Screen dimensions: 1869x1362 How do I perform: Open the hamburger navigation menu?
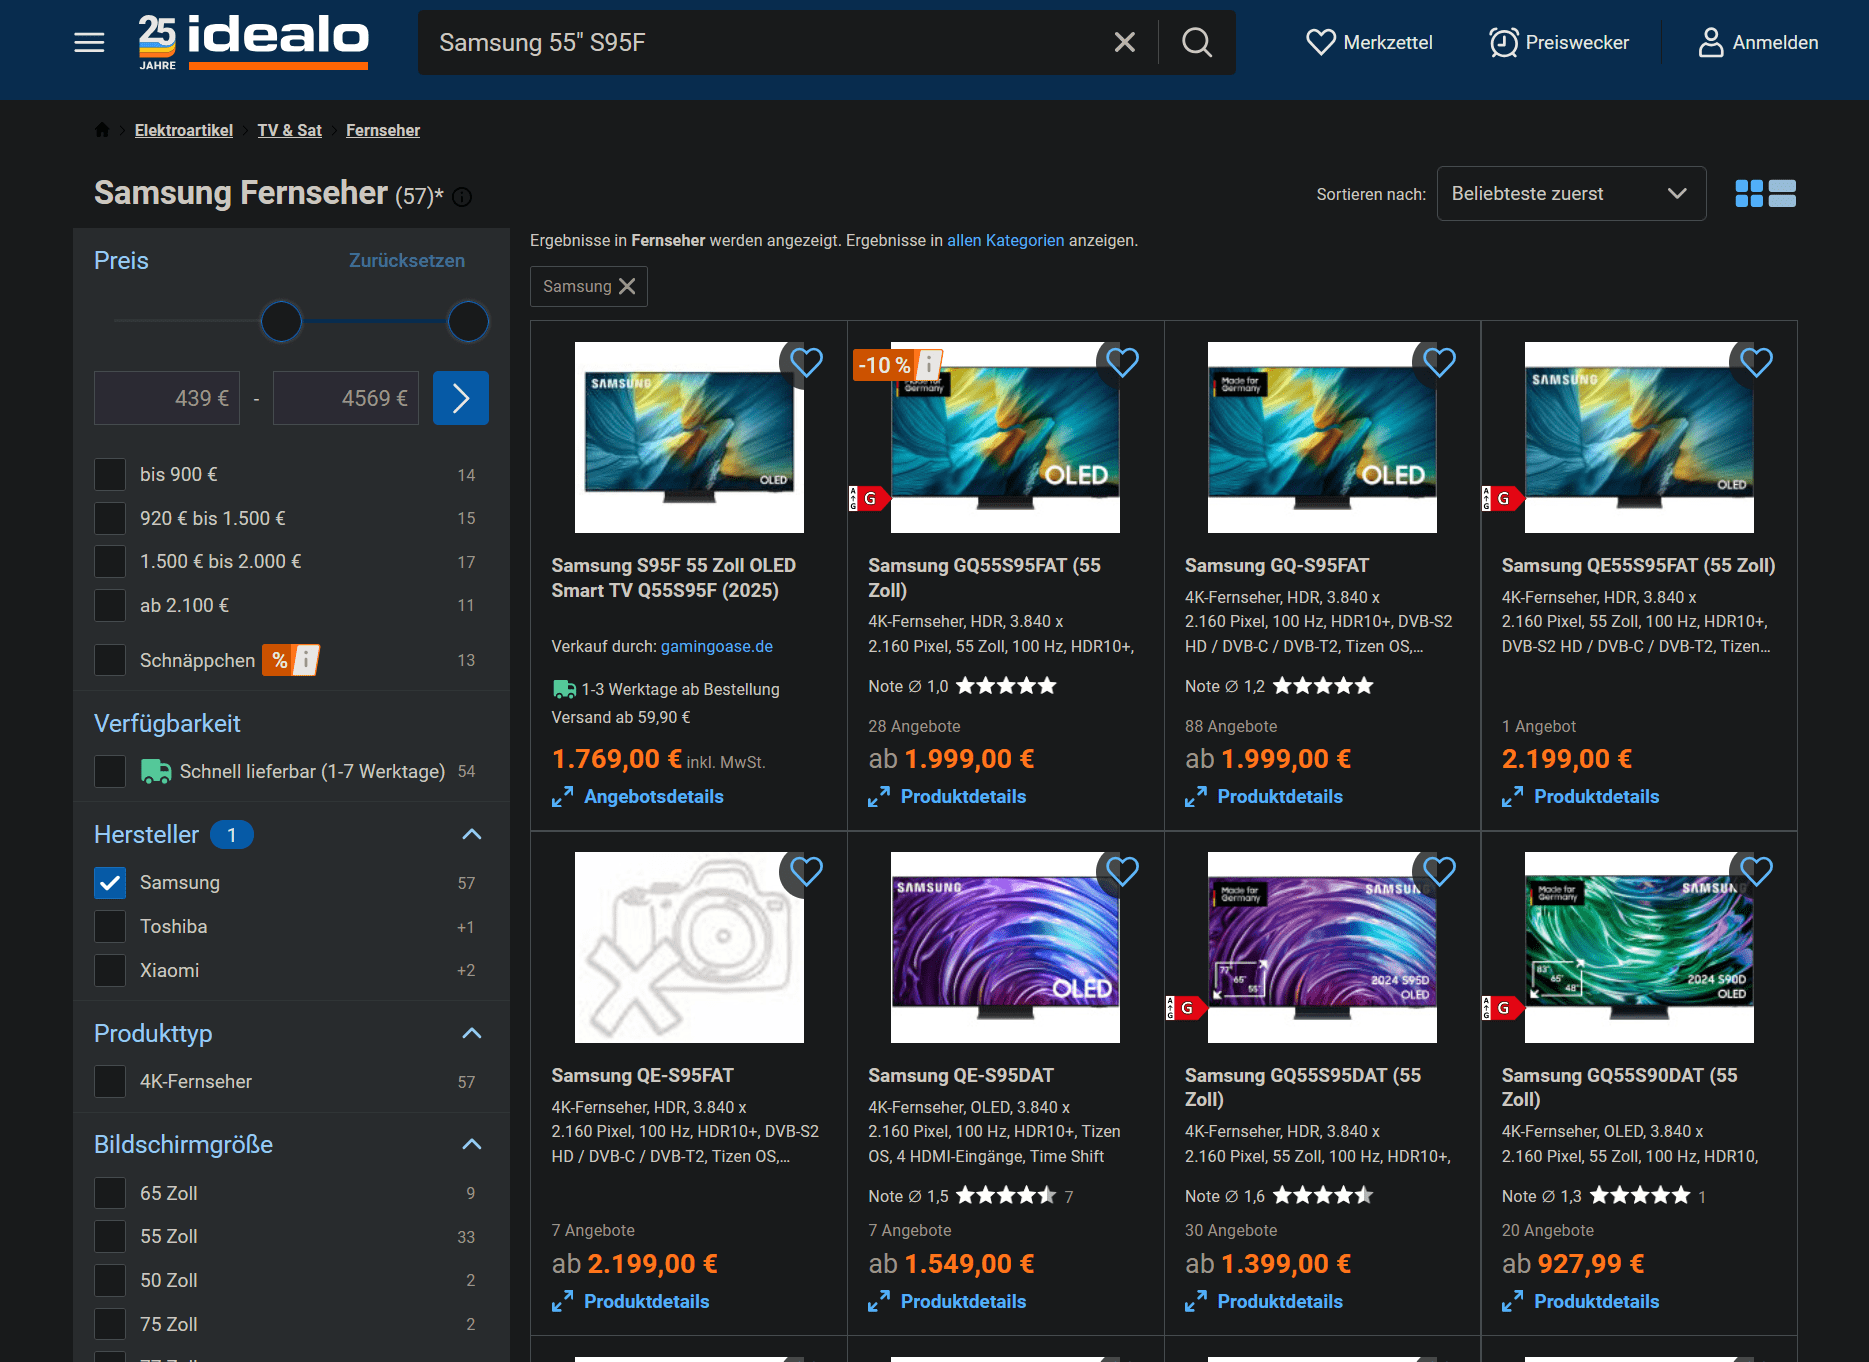click(x=89, y=42)
